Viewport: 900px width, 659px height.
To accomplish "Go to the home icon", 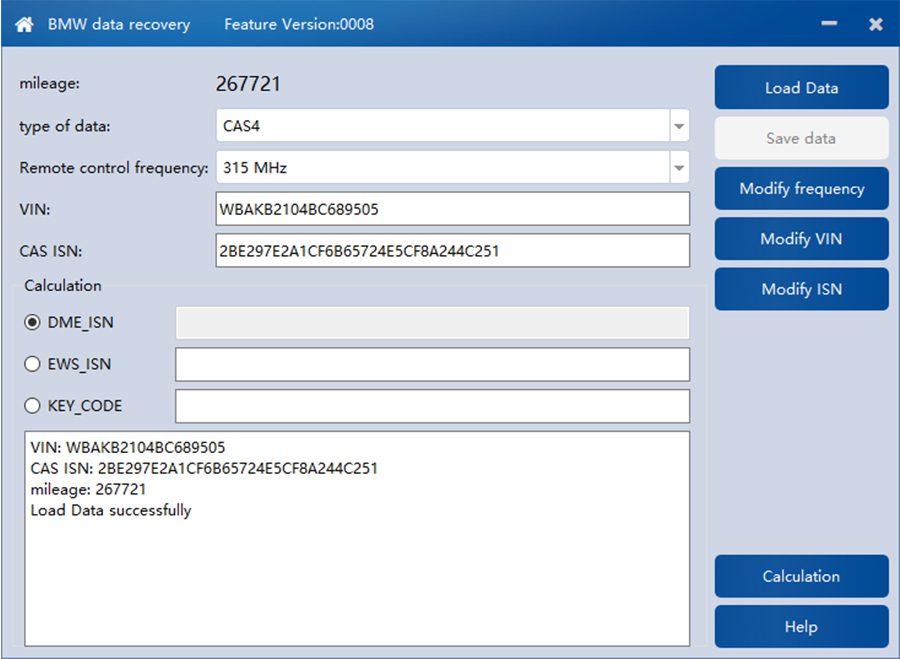I will (24, 24).
